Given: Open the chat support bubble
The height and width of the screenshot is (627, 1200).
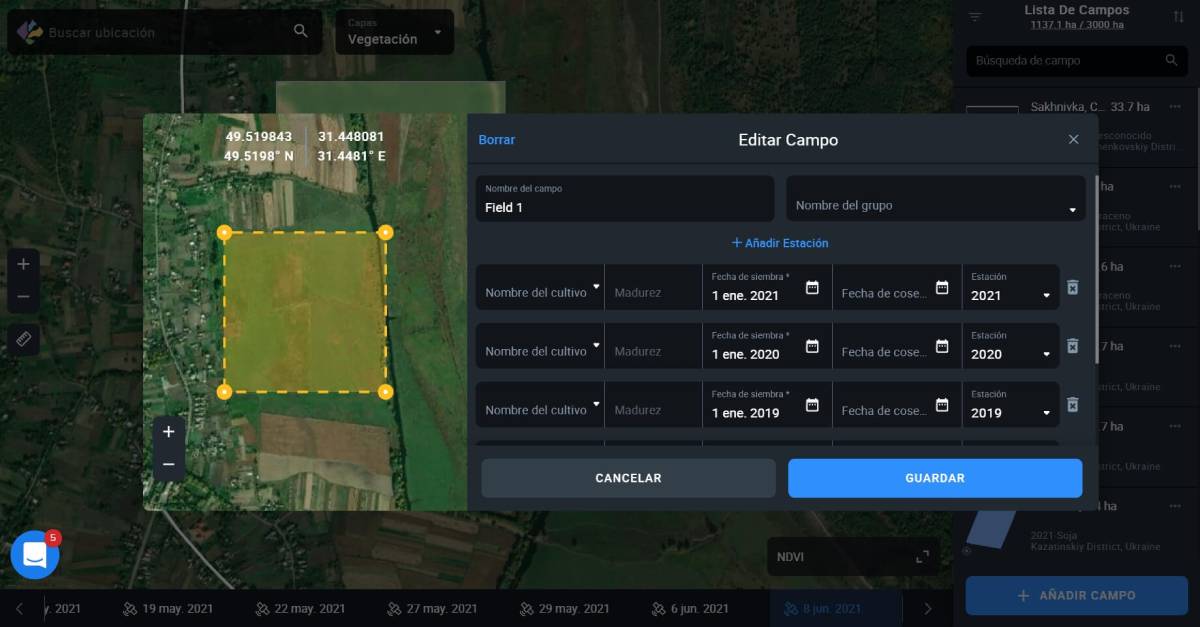Looking at the screenshot, I should click(34, 554).
